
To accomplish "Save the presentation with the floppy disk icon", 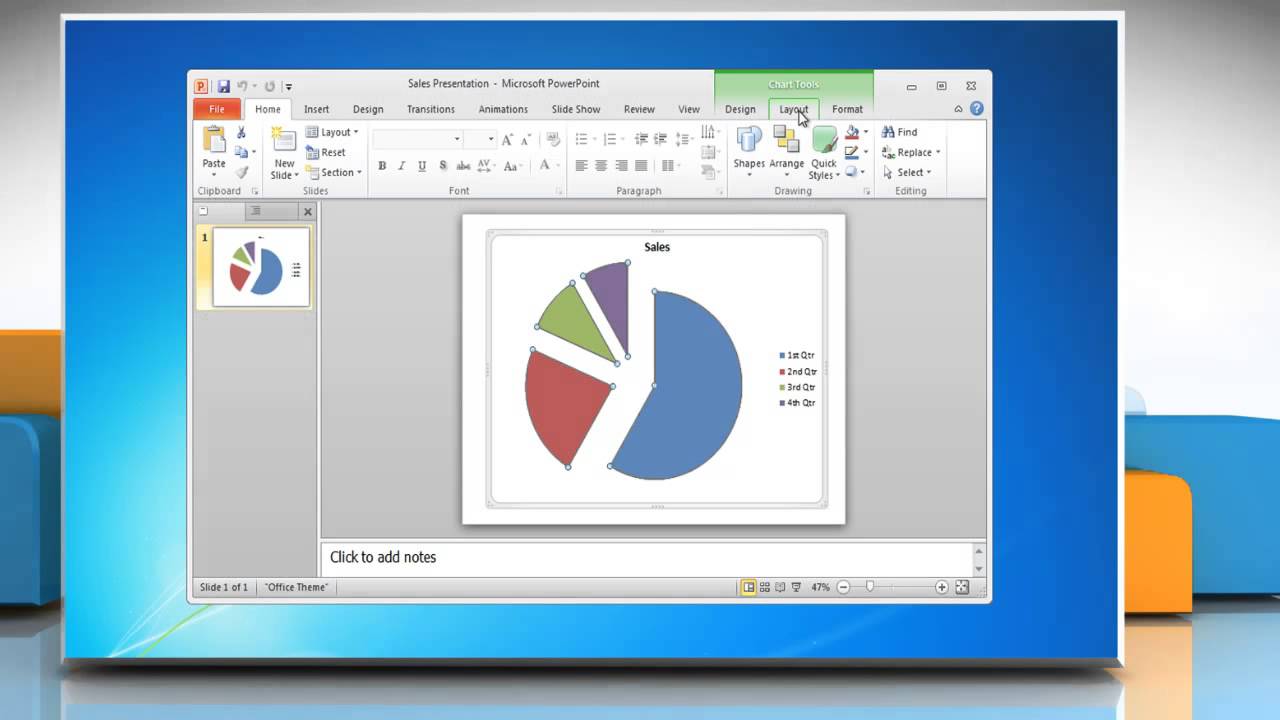I will 224,87.
